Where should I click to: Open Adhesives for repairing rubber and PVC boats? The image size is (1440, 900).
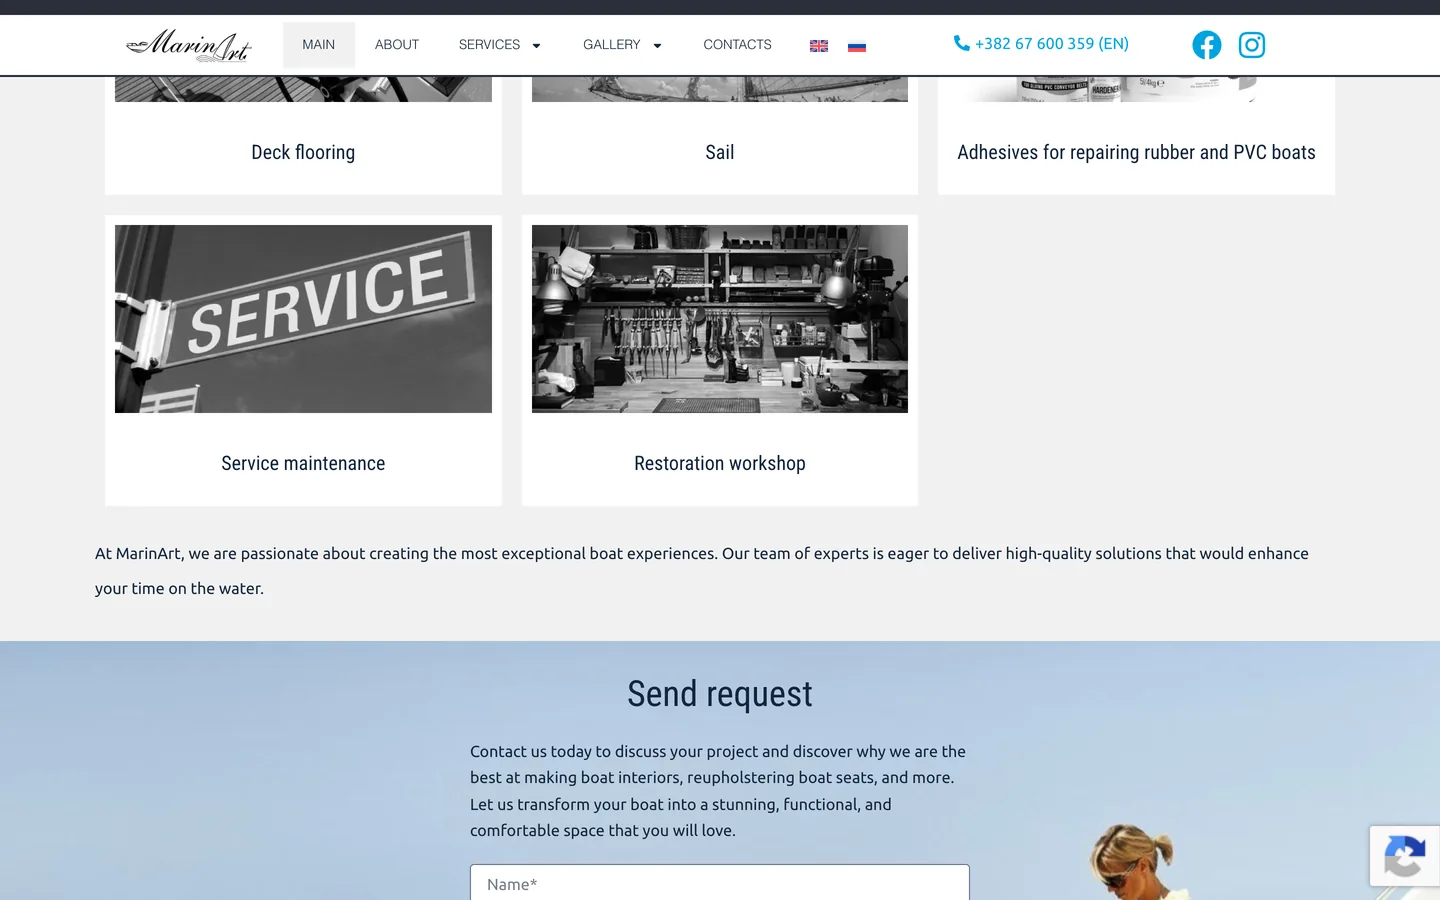tap(1136, 152)
